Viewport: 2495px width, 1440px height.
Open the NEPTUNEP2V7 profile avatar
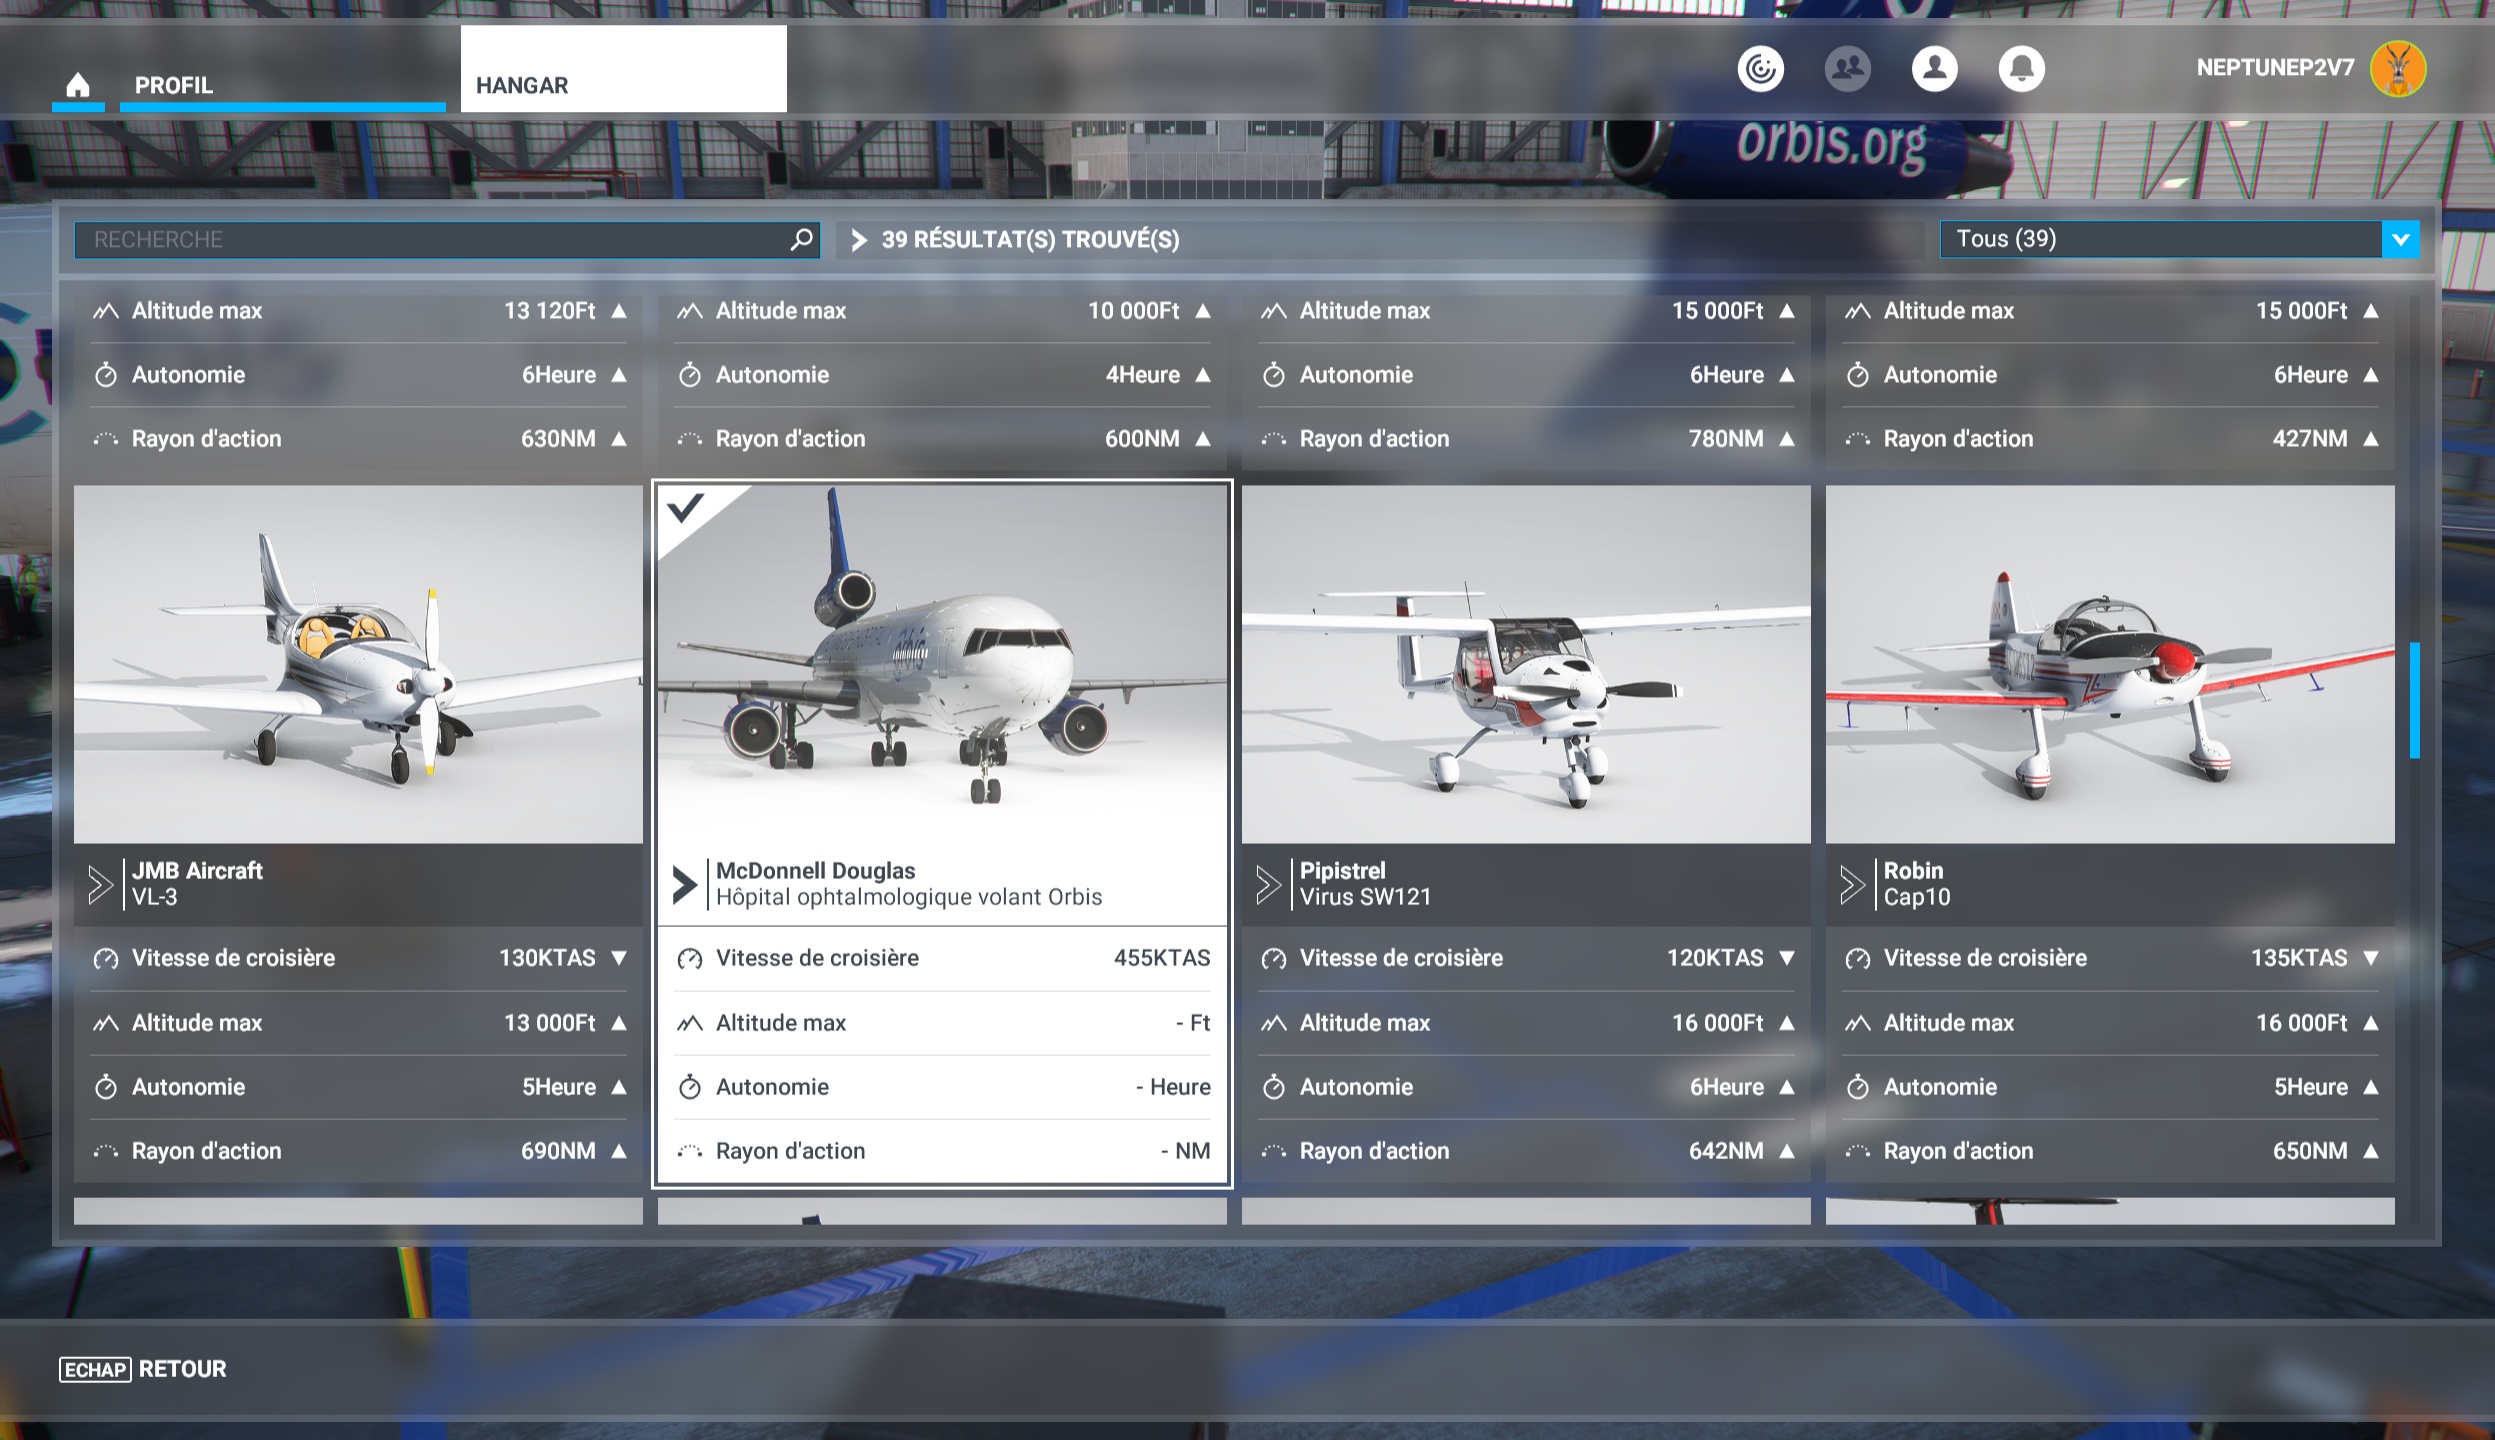[2398, 69]
